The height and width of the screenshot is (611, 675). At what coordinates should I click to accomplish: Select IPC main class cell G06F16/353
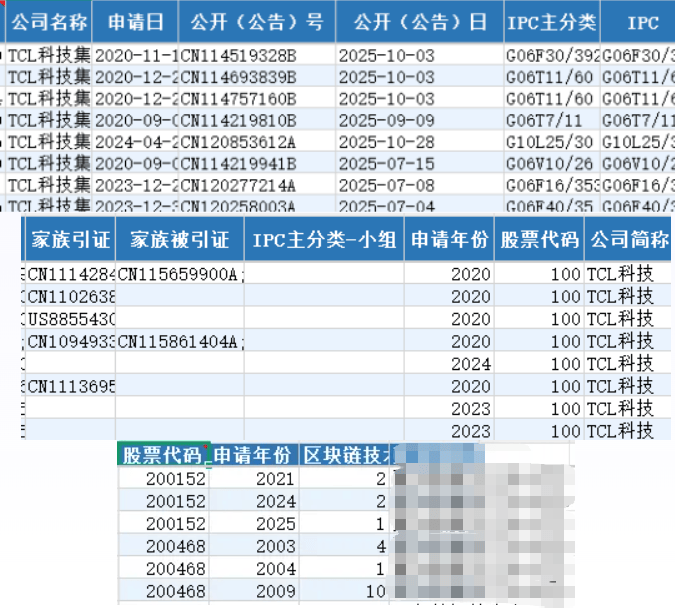(x=552, y=186)
